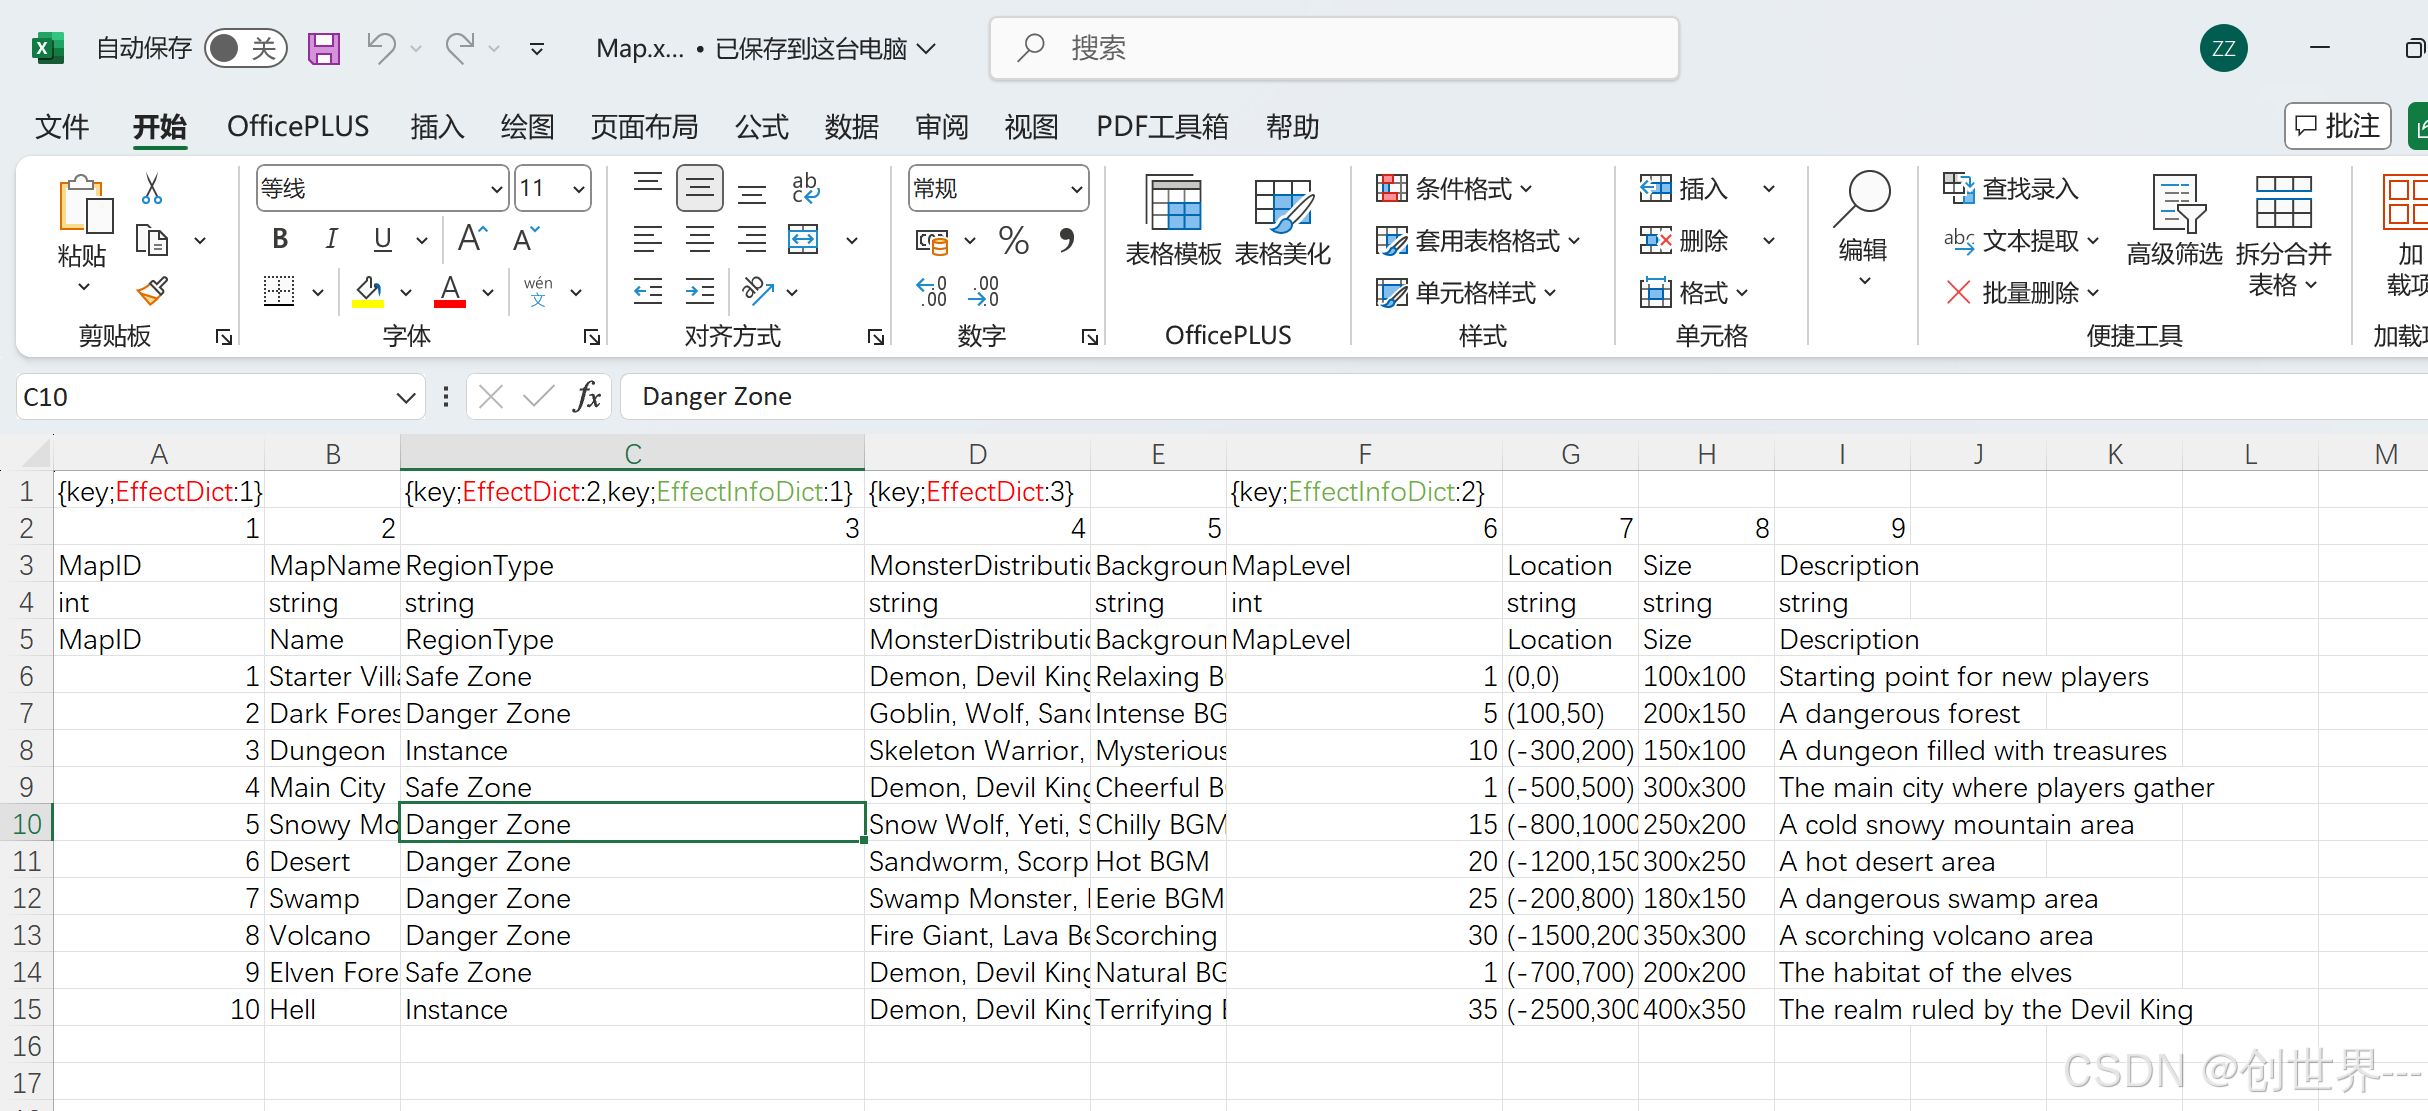Viewport: 2428px width, 1111px height.
Task: Click the Redo arrow icon
Action: click(x=459, y=48)
